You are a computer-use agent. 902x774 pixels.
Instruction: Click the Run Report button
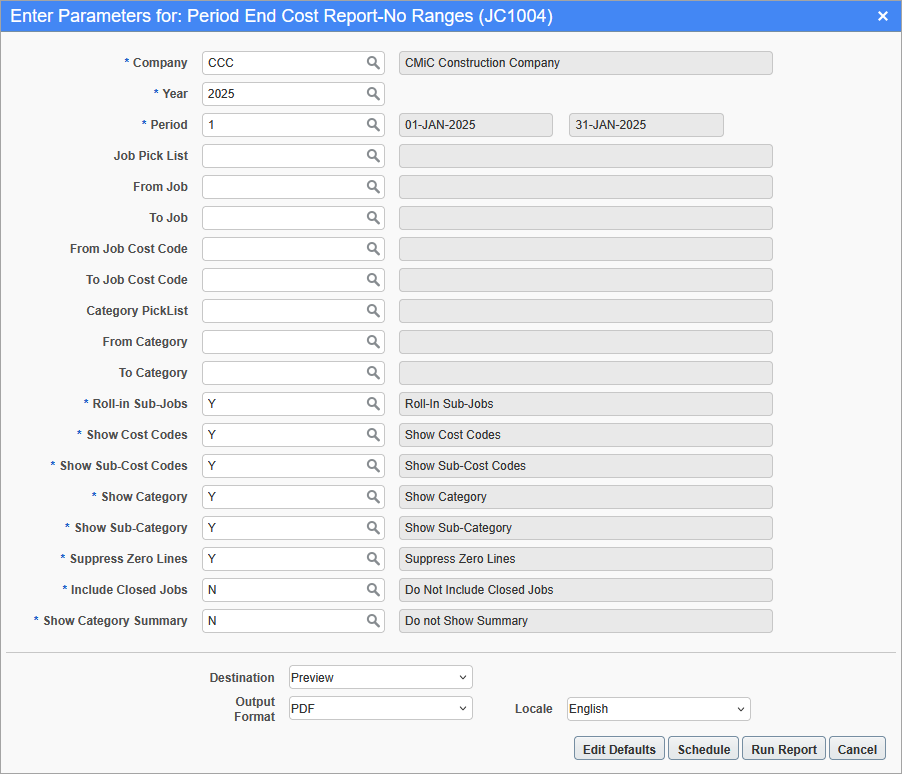tap(784, 749)
